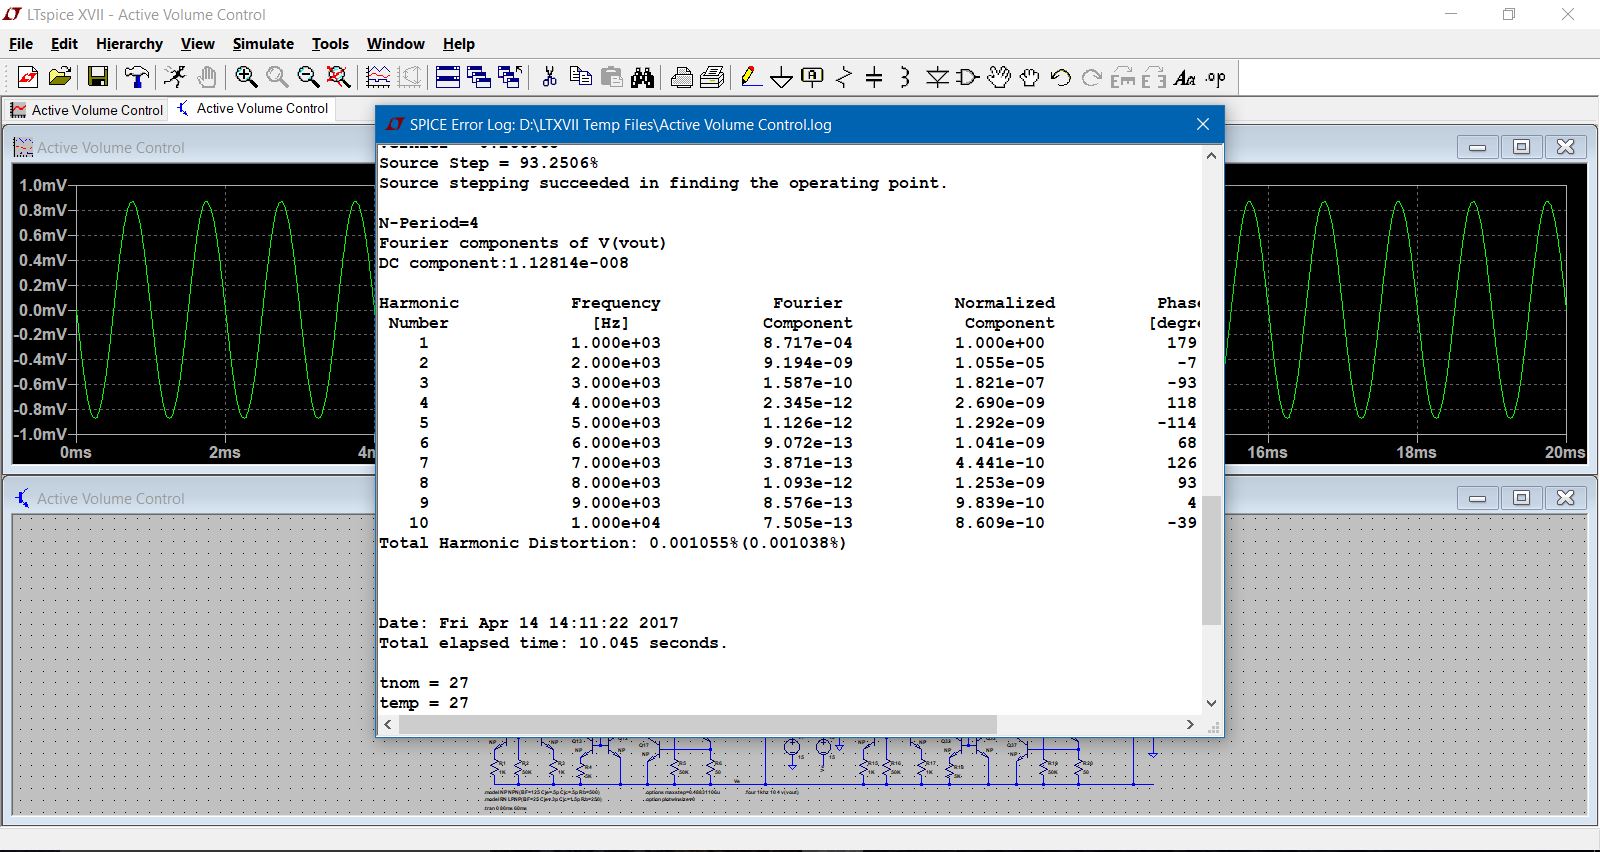Select the Label Net tool
The width and height of the screenshot is (1600, 852).
tap(813, 77)
